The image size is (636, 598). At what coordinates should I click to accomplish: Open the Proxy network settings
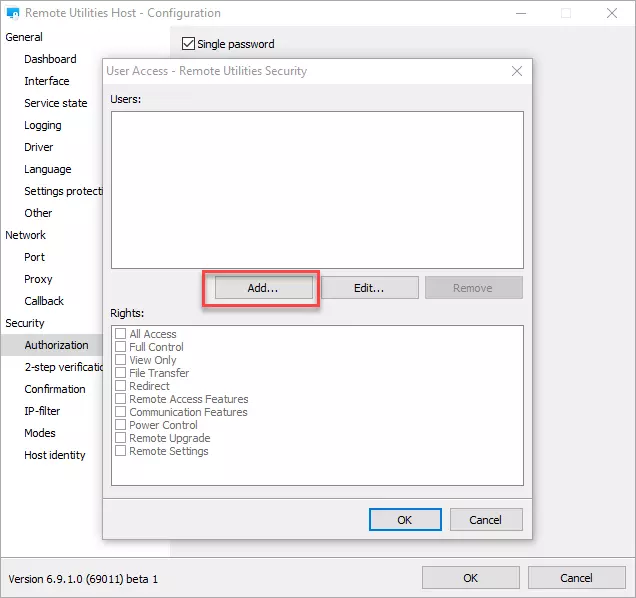38,279
